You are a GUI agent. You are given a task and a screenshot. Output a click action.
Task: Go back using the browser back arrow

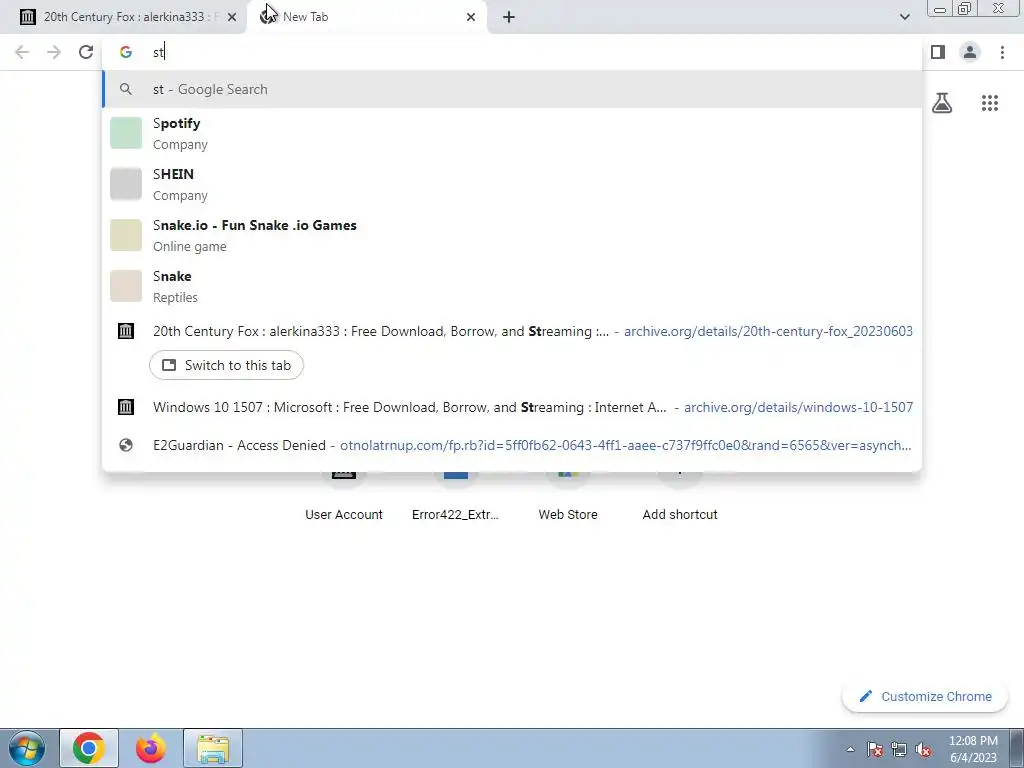pyautogui.click(x=22, y=52)
